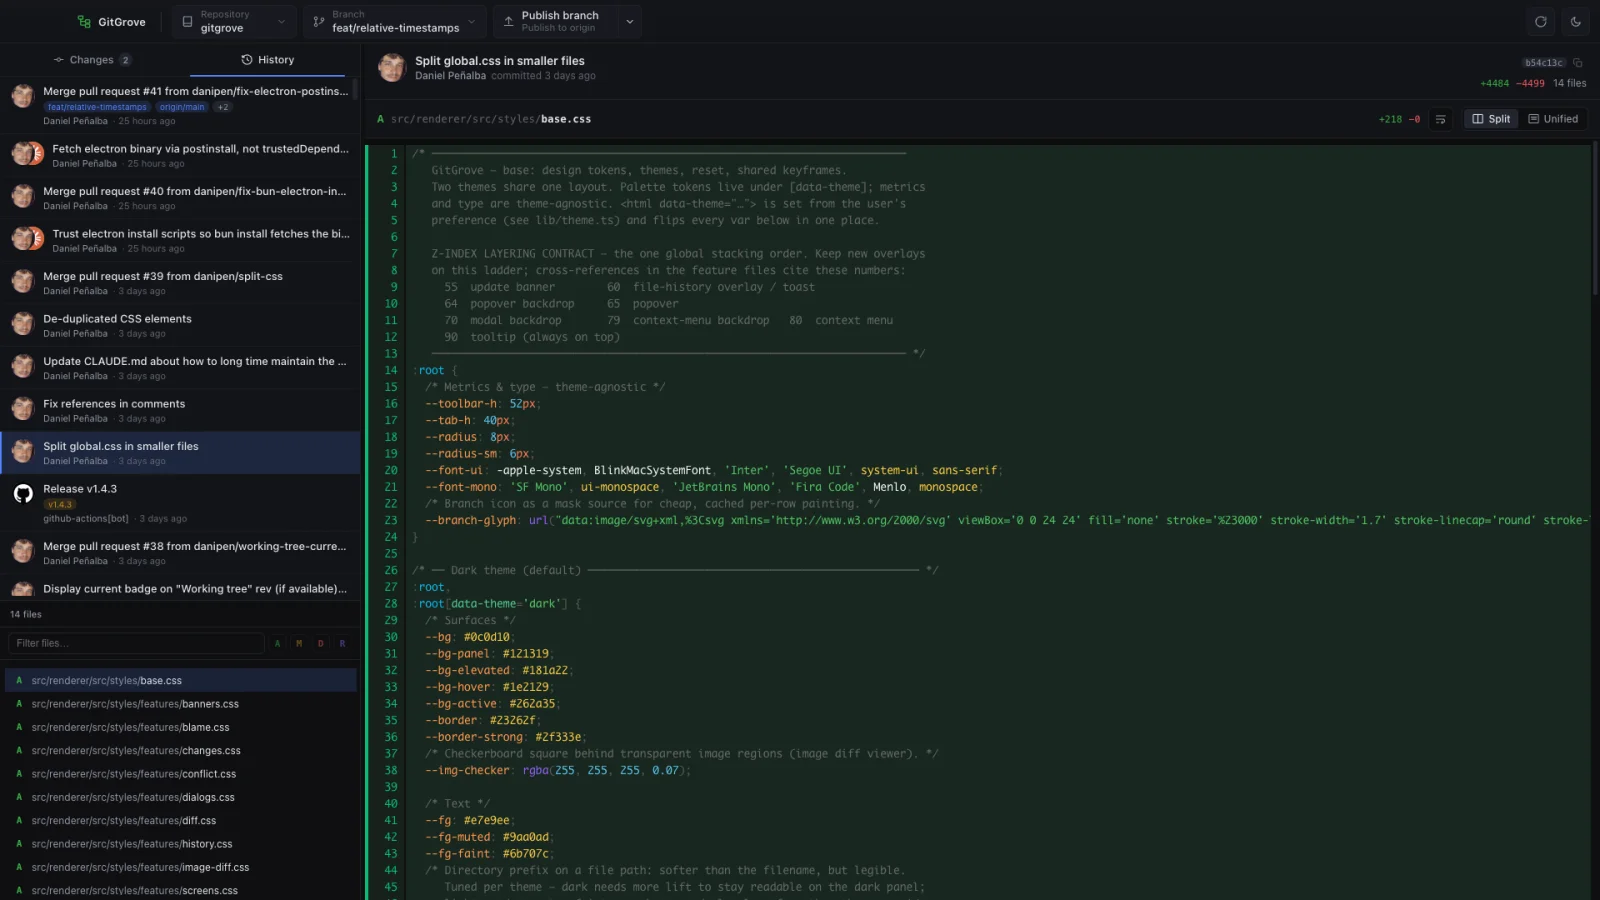The width and height of the screenshot is (1600, 900).
Task: Open file features/changes.css
Action: 180,751
